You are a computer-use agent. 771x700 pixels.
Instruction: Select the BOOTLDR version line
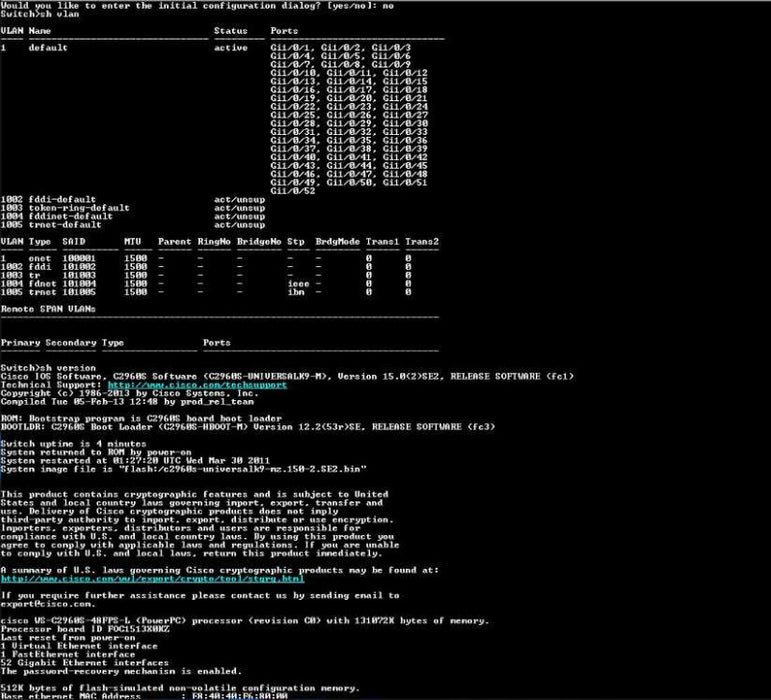point(248,427)
